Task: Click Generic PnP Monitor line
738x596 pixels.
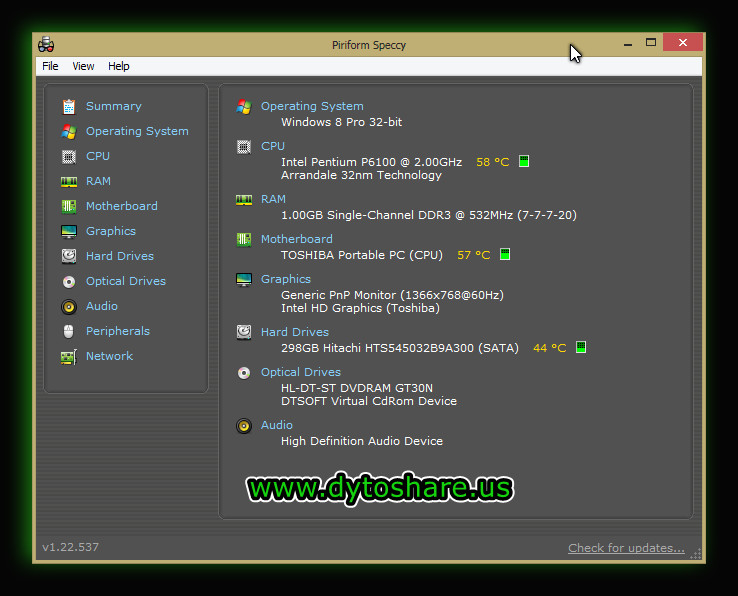Action: click(392, 295)
